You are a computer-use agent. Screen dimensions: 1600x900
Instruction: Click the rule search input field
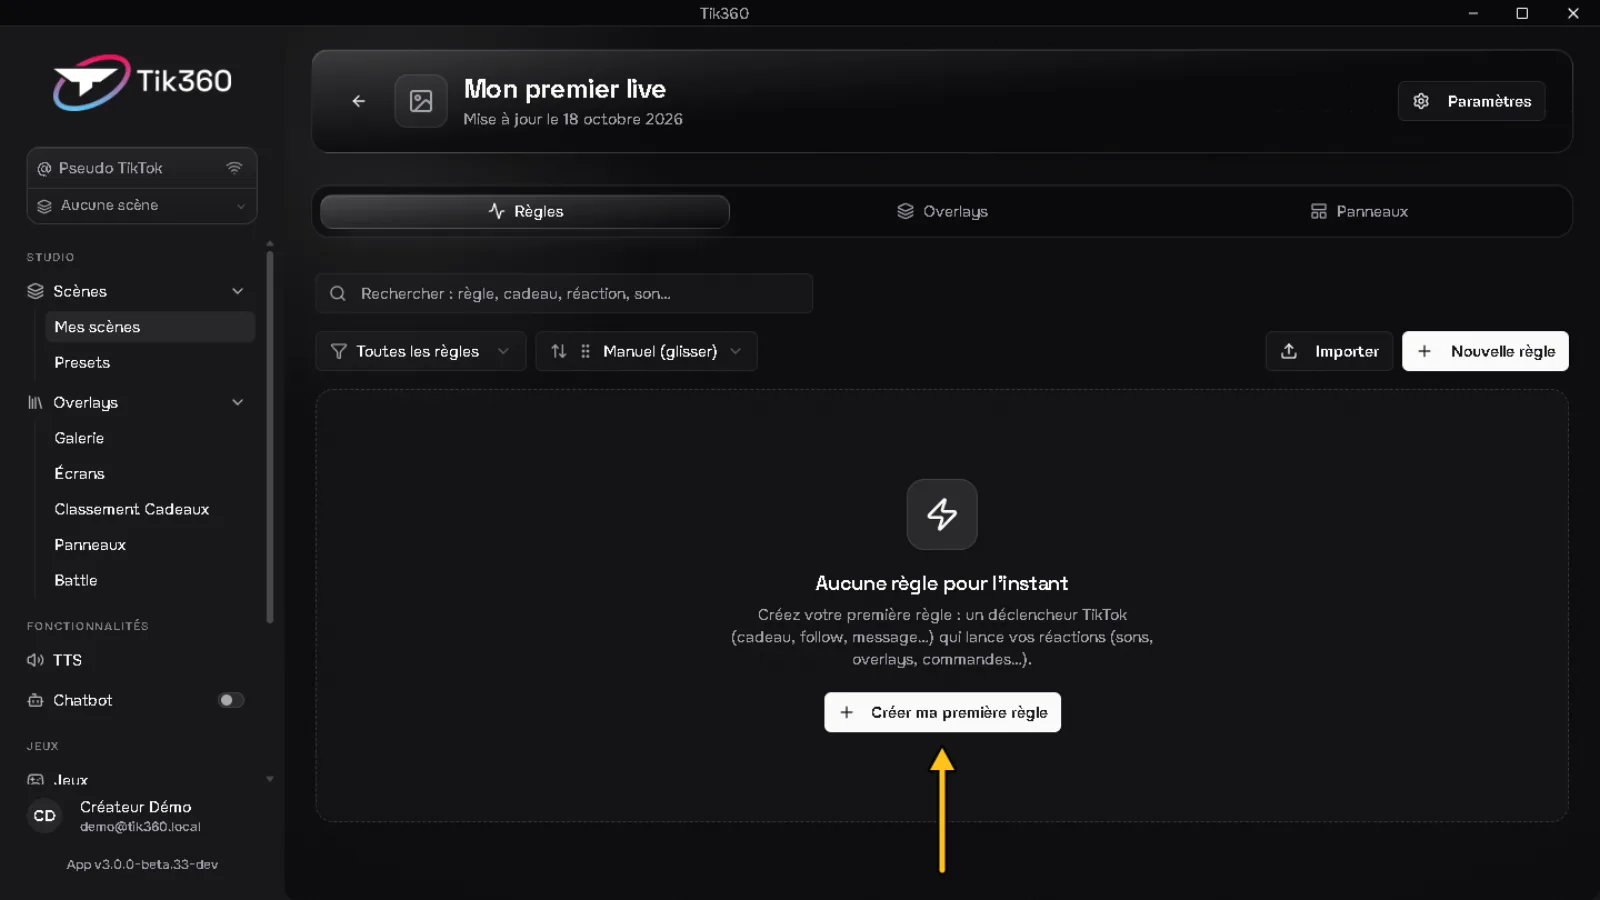[564, 294]
